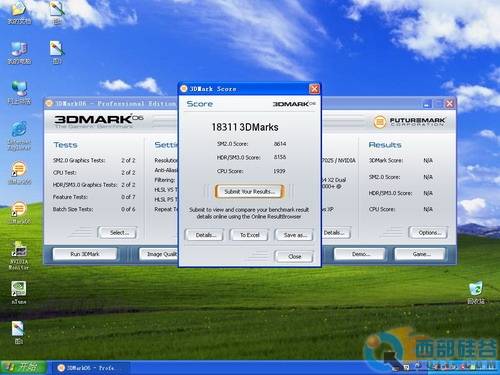The height and width of the screenshot is (375, 500).
Task: Export the score To Excel
Action: pos(249,235)
